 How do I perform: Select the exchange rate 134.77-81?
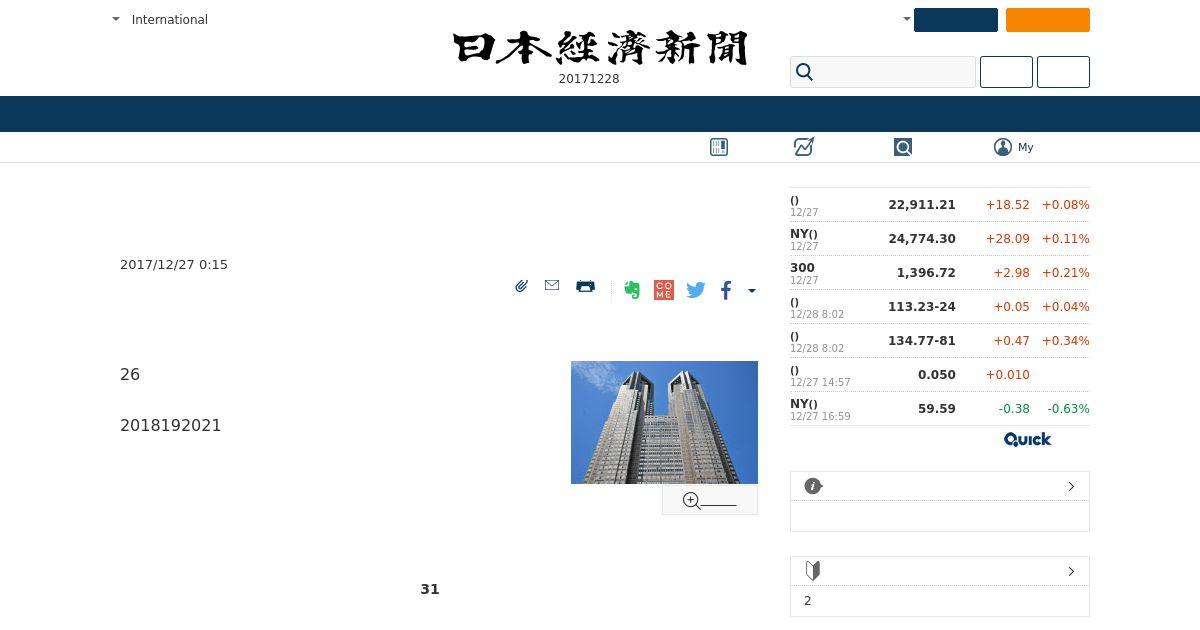(922, 341)
